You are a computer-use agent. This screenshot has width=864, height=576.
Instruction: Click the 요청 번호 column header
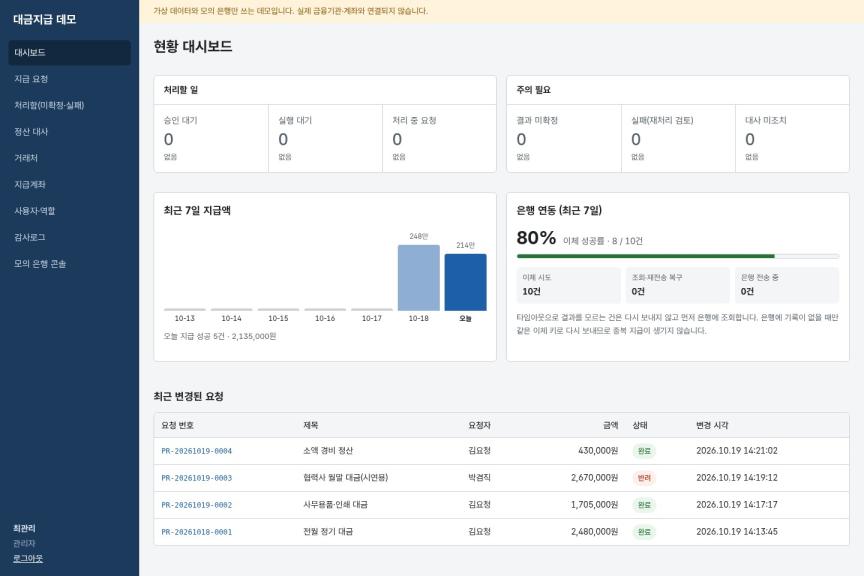pos(177,425)
